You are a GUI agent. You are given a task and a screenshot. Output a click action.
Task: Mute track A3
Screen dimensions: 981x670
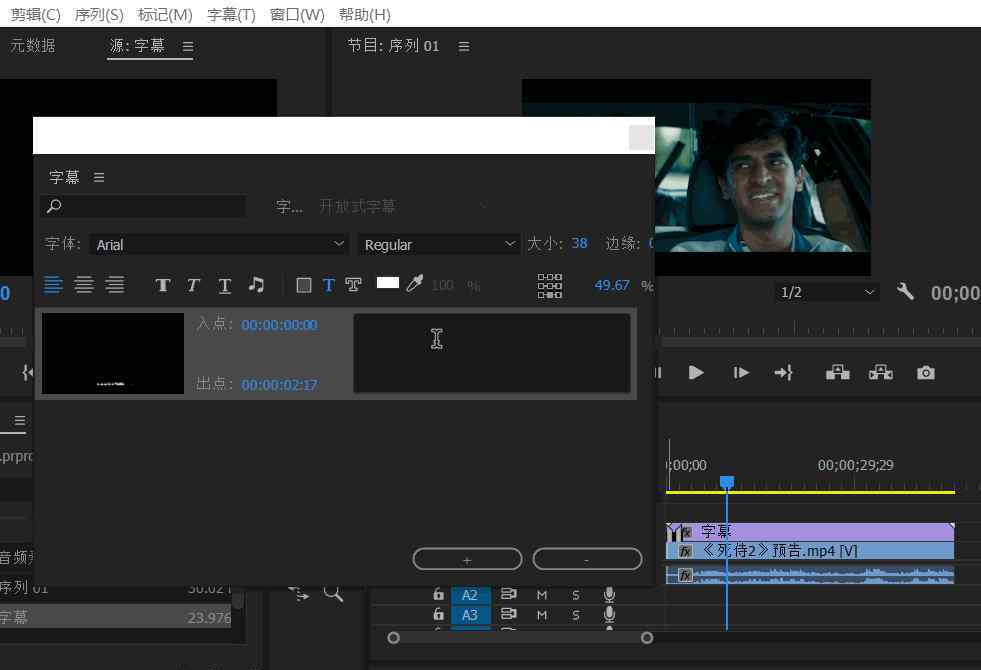point(542,616)
